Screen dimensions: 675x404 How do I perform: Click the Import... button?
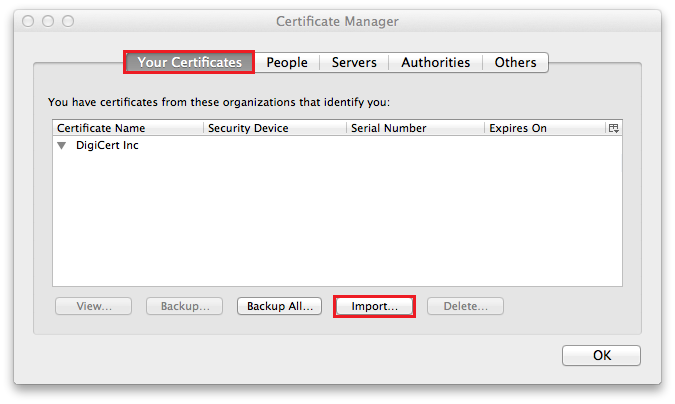[x=374, y=306]
